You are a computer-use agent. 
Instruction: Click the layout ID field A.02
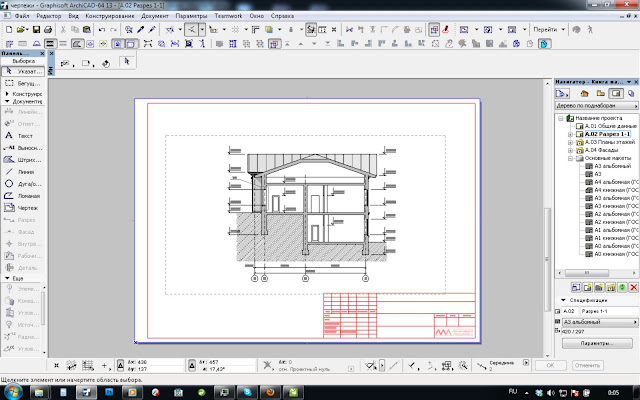click(x=570, y=311)
